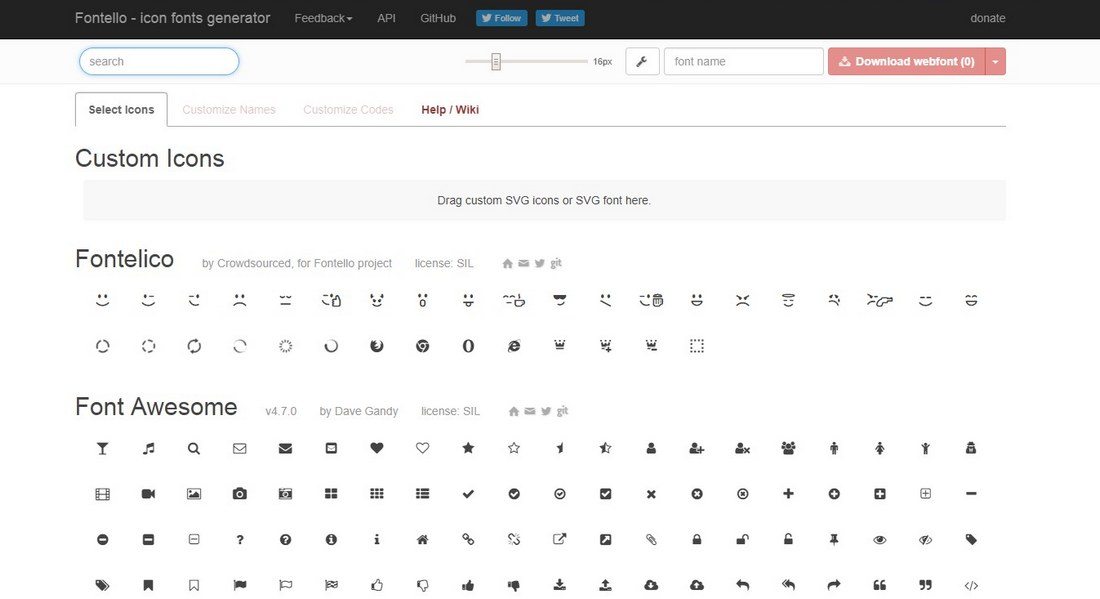The height and width of the screenshot is (599, 1100).
Task: Pick the code brackets icon
Action: click(971, 586)
